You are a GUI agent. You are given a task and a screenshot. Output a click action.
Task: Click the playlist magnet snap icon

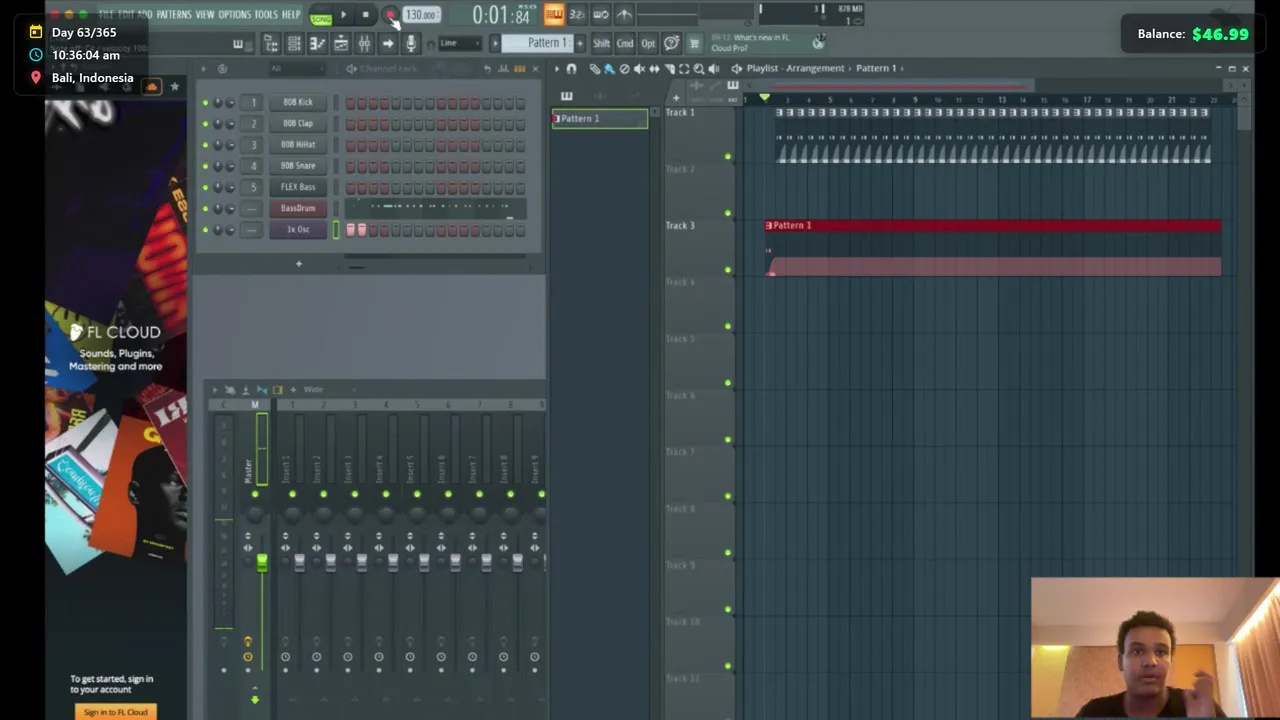coord(571,68)
